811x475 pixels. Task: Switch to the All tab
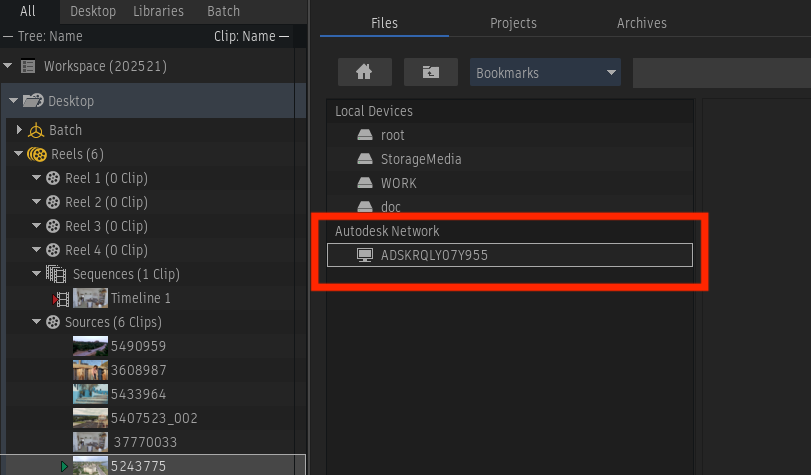28,11
